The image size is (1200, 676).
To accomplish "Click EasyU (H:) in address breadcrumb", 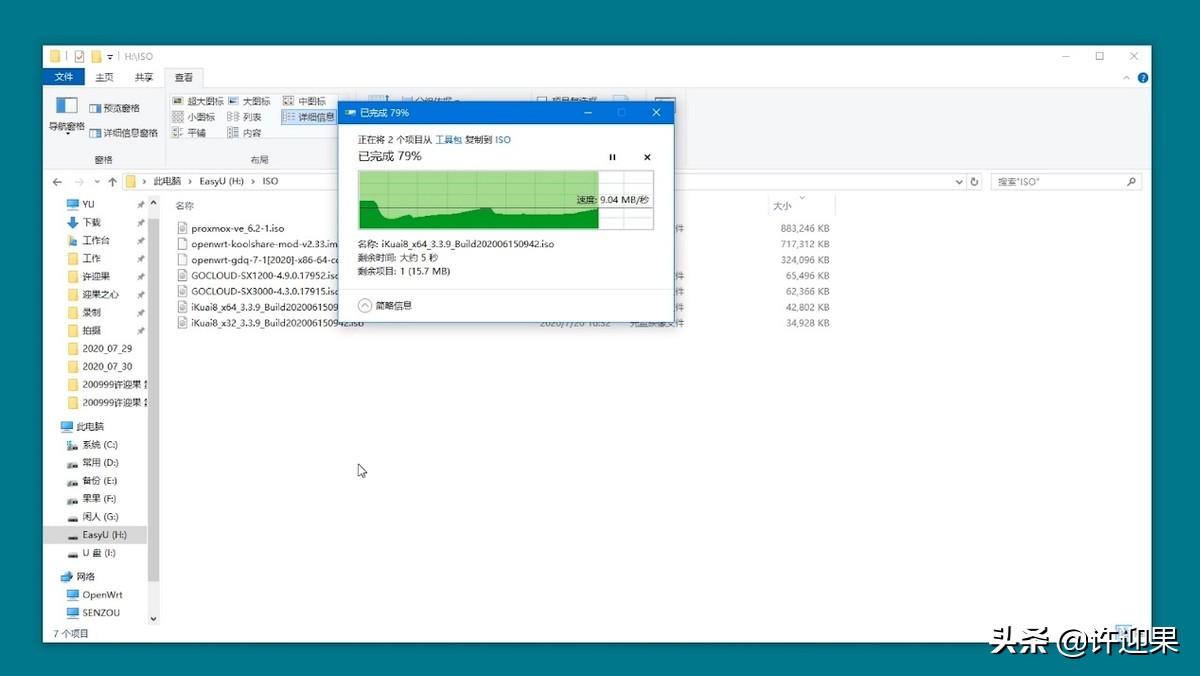I will click(x=221, y=182).
